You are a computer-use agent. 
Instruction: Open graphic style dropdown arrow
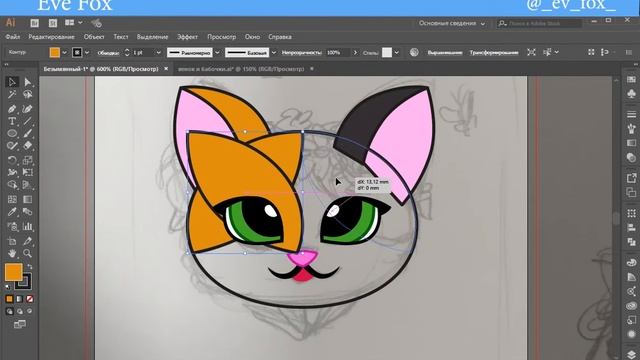coord(396,53)
